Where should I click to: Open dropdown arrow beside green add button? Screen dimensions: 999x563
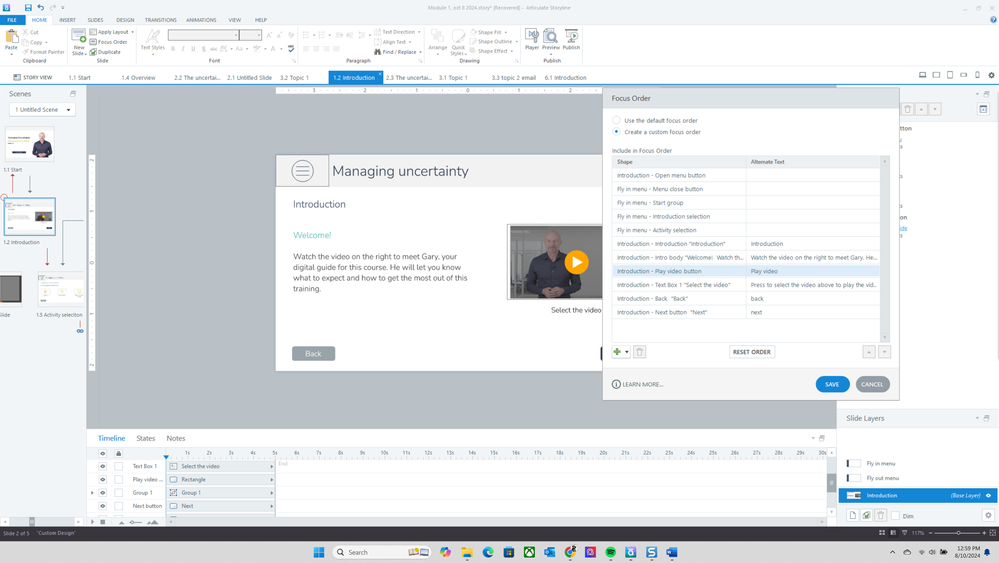(x=627, y=352)
